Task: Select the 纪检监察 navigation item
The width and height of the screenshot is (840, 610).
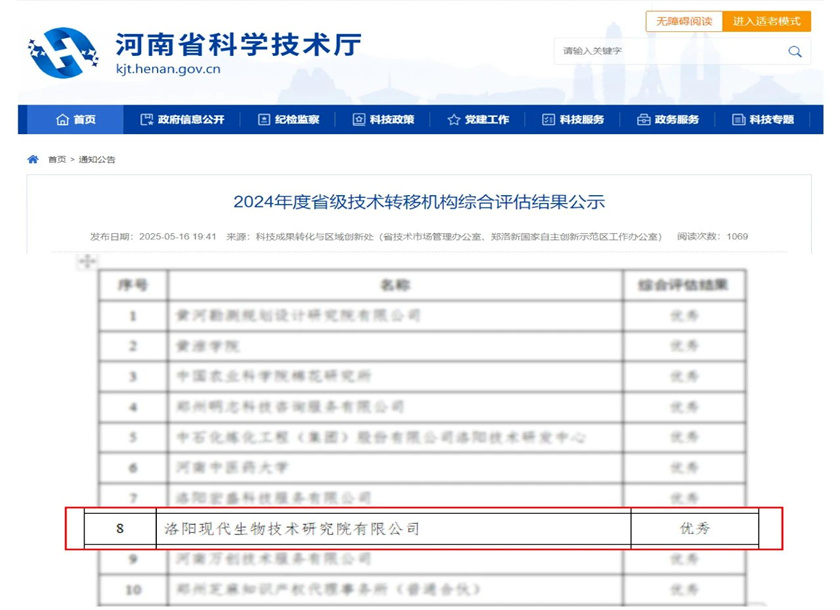Action: pyautogui.click(x=288, y=119)
